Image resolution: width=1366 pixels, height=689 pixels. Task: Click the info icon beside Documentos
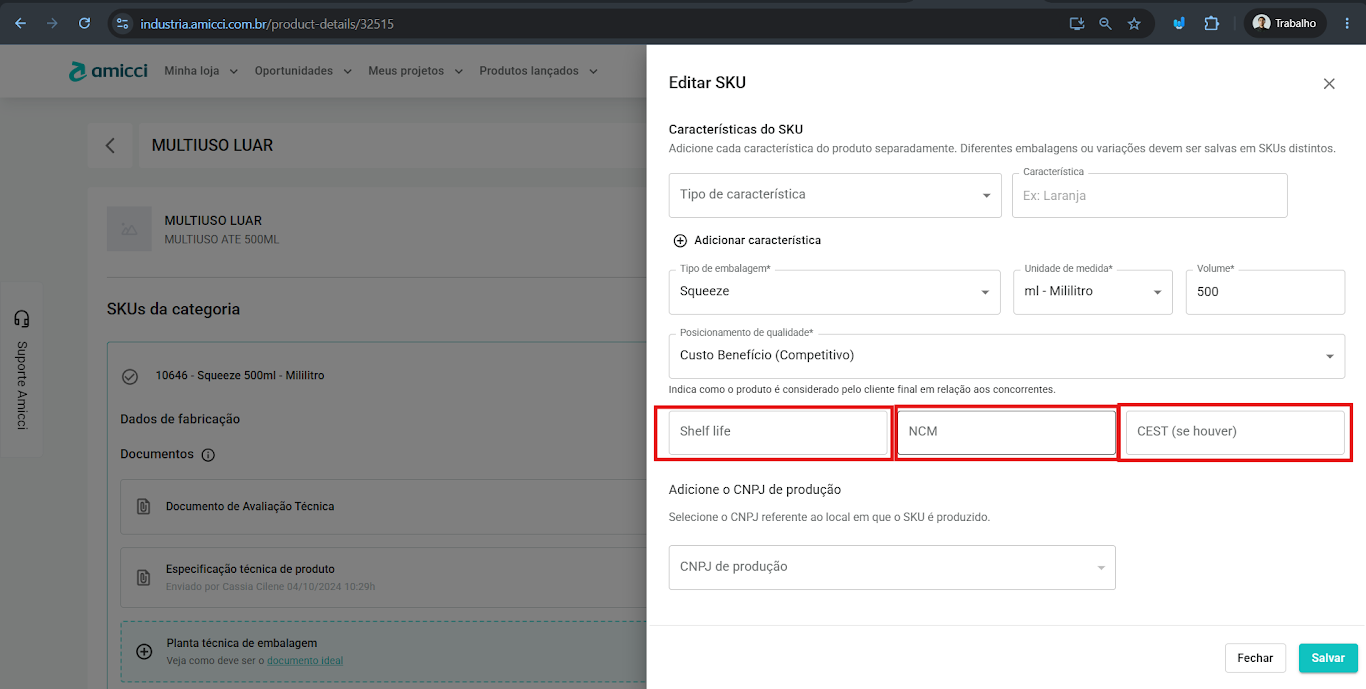(x=208, y=455)
